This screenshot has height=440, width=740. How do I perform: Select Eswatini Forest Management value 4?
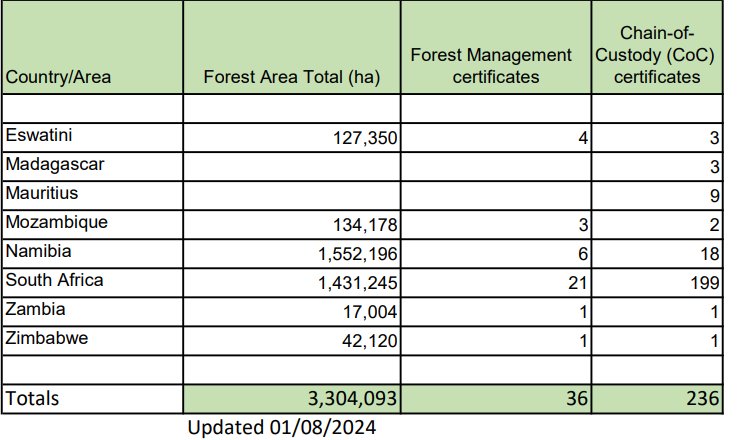coord(583,138)
